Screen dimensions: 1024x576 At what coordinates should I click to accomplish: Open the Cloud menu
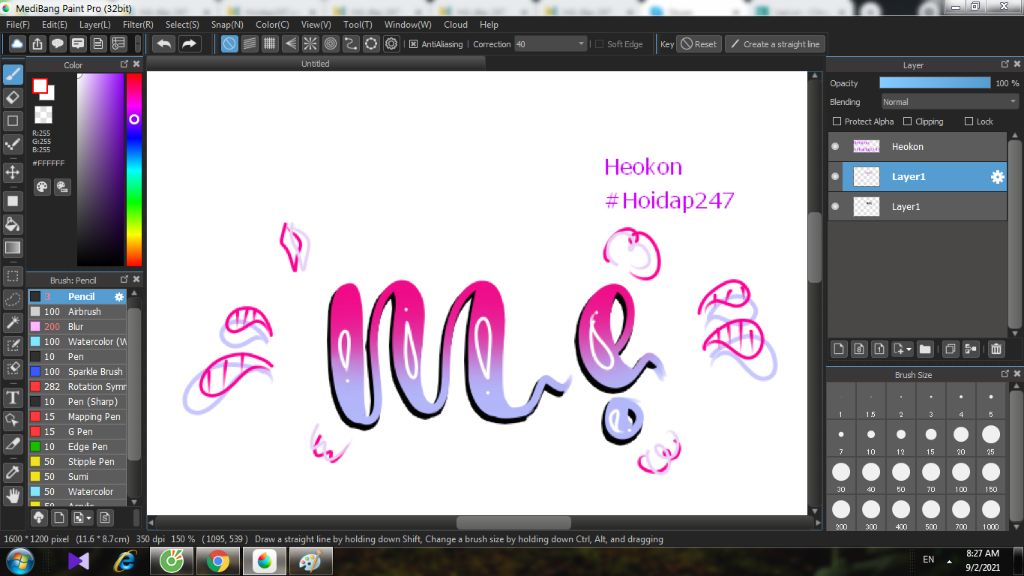coord(455,24)
